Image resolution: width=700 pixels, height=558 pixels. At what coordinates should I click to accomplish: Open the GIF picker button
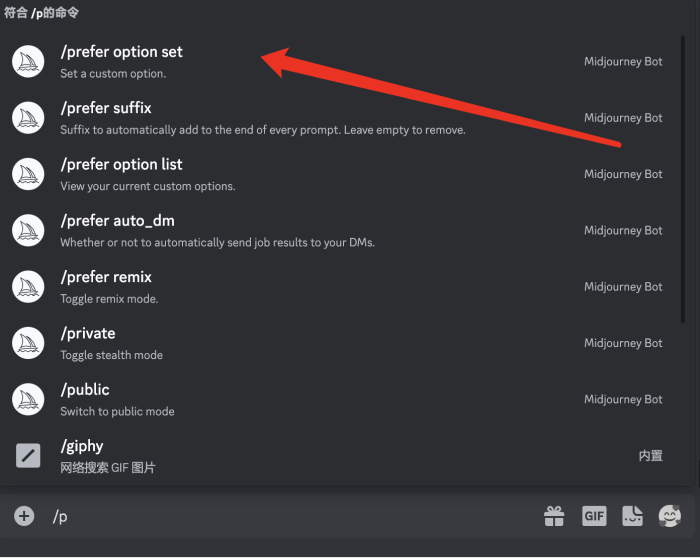pyautogui.click(x=594, y=516)
